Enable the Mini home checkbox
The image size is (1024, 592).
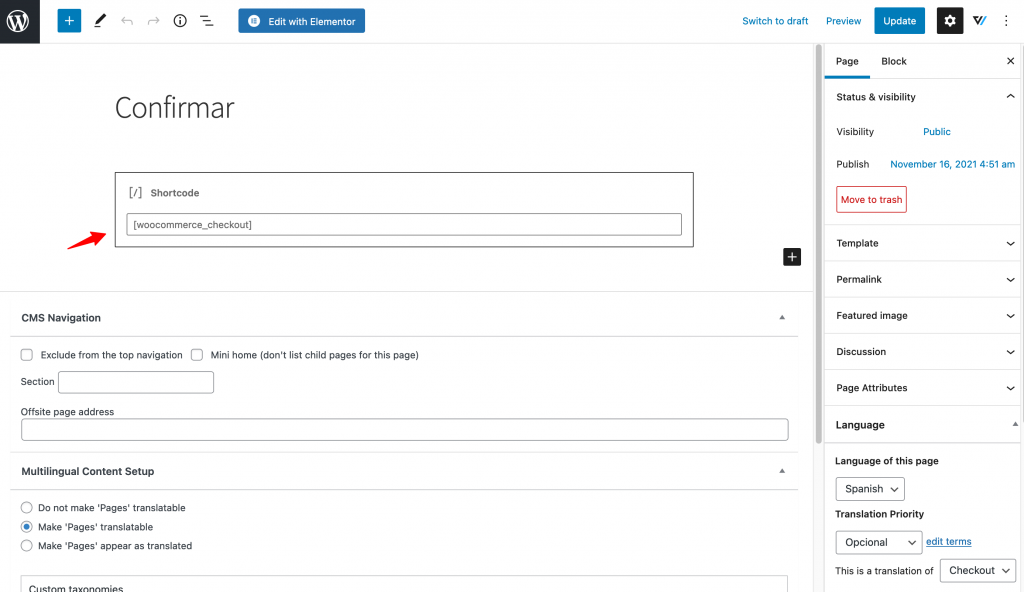tap(197, 355)
